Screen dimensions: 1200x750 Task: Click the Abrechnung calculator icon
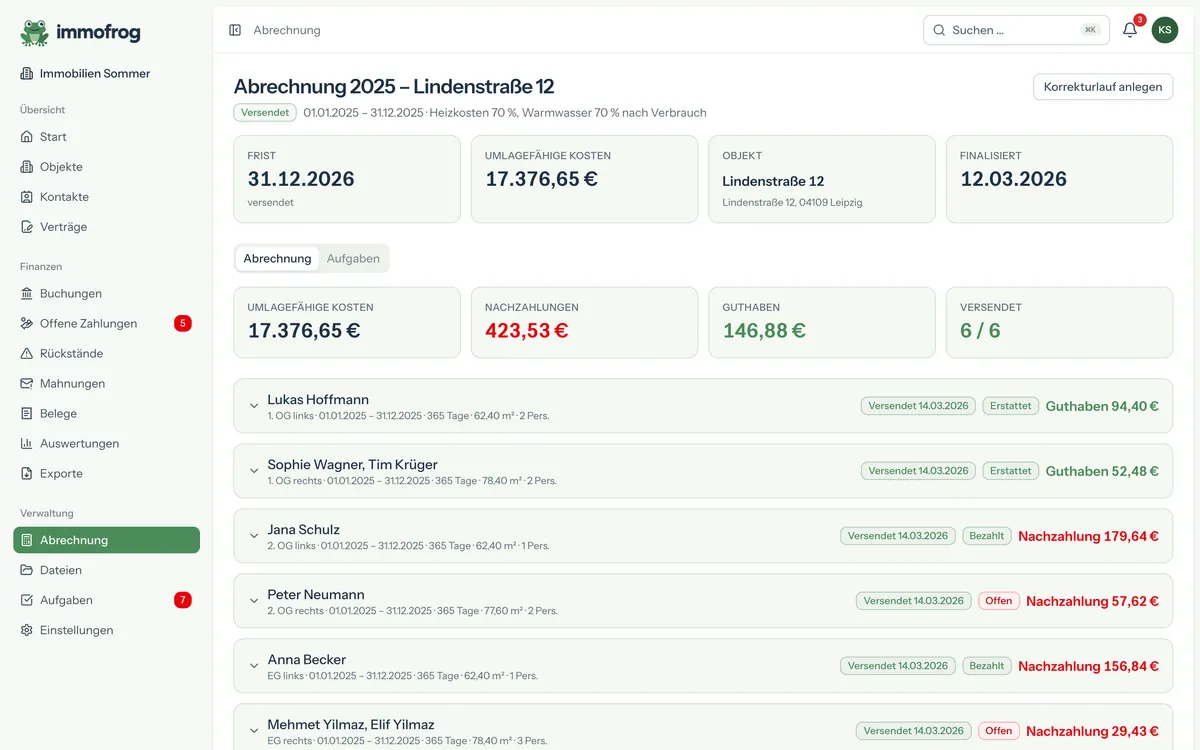[27, 540]
